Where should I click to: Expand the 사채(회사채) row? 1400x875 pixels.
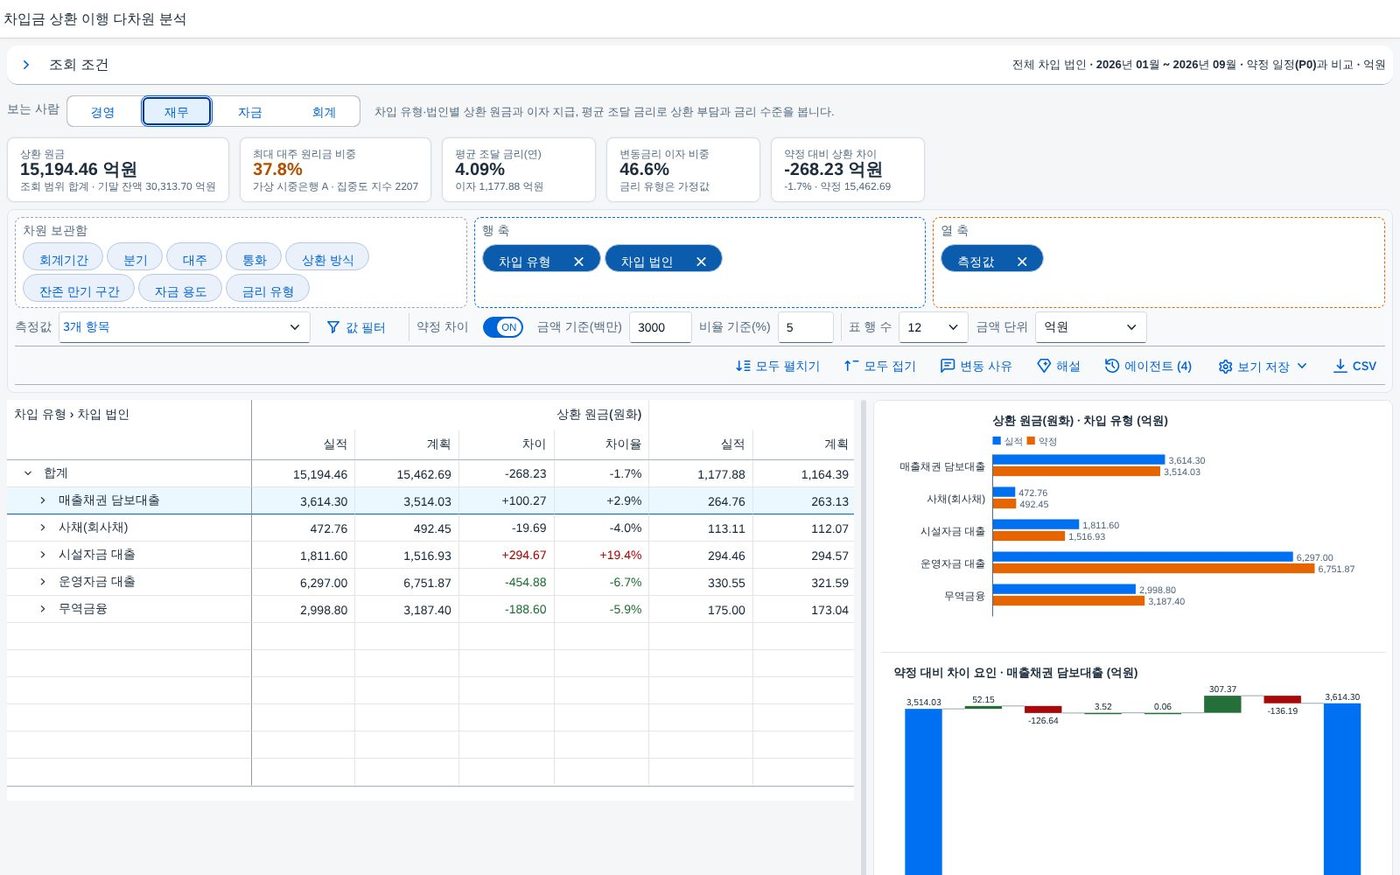point(43,527)
